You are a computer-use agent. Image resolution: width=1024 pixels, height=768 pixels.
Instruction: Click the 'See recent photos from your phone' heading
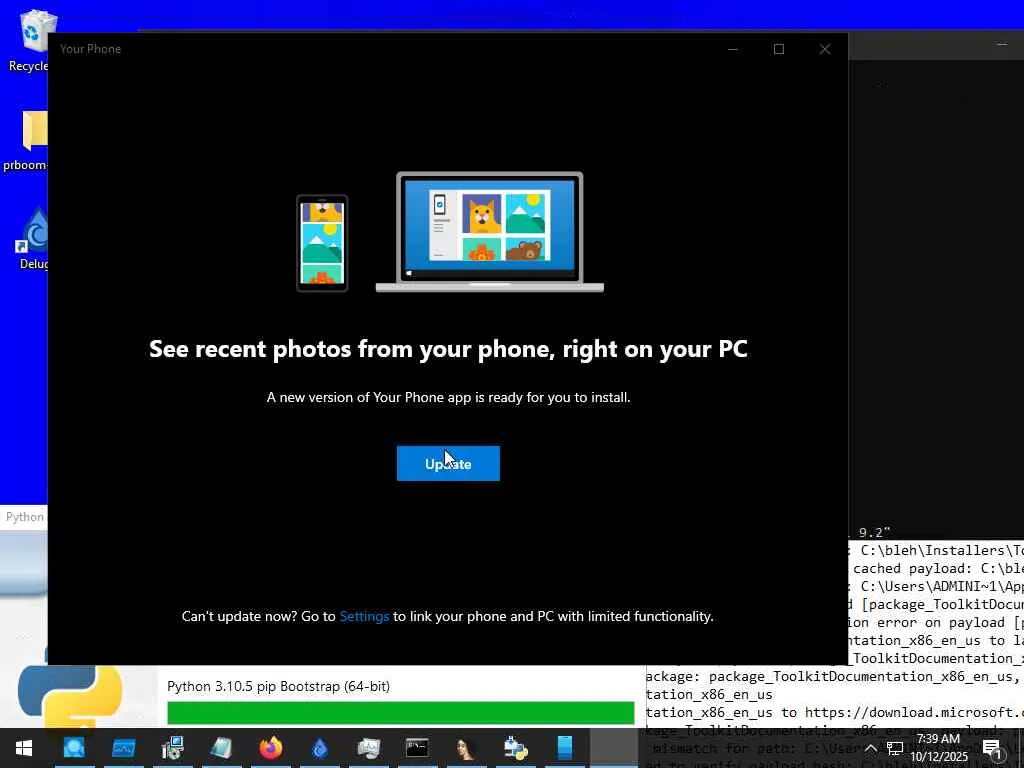tap(448, 349)
